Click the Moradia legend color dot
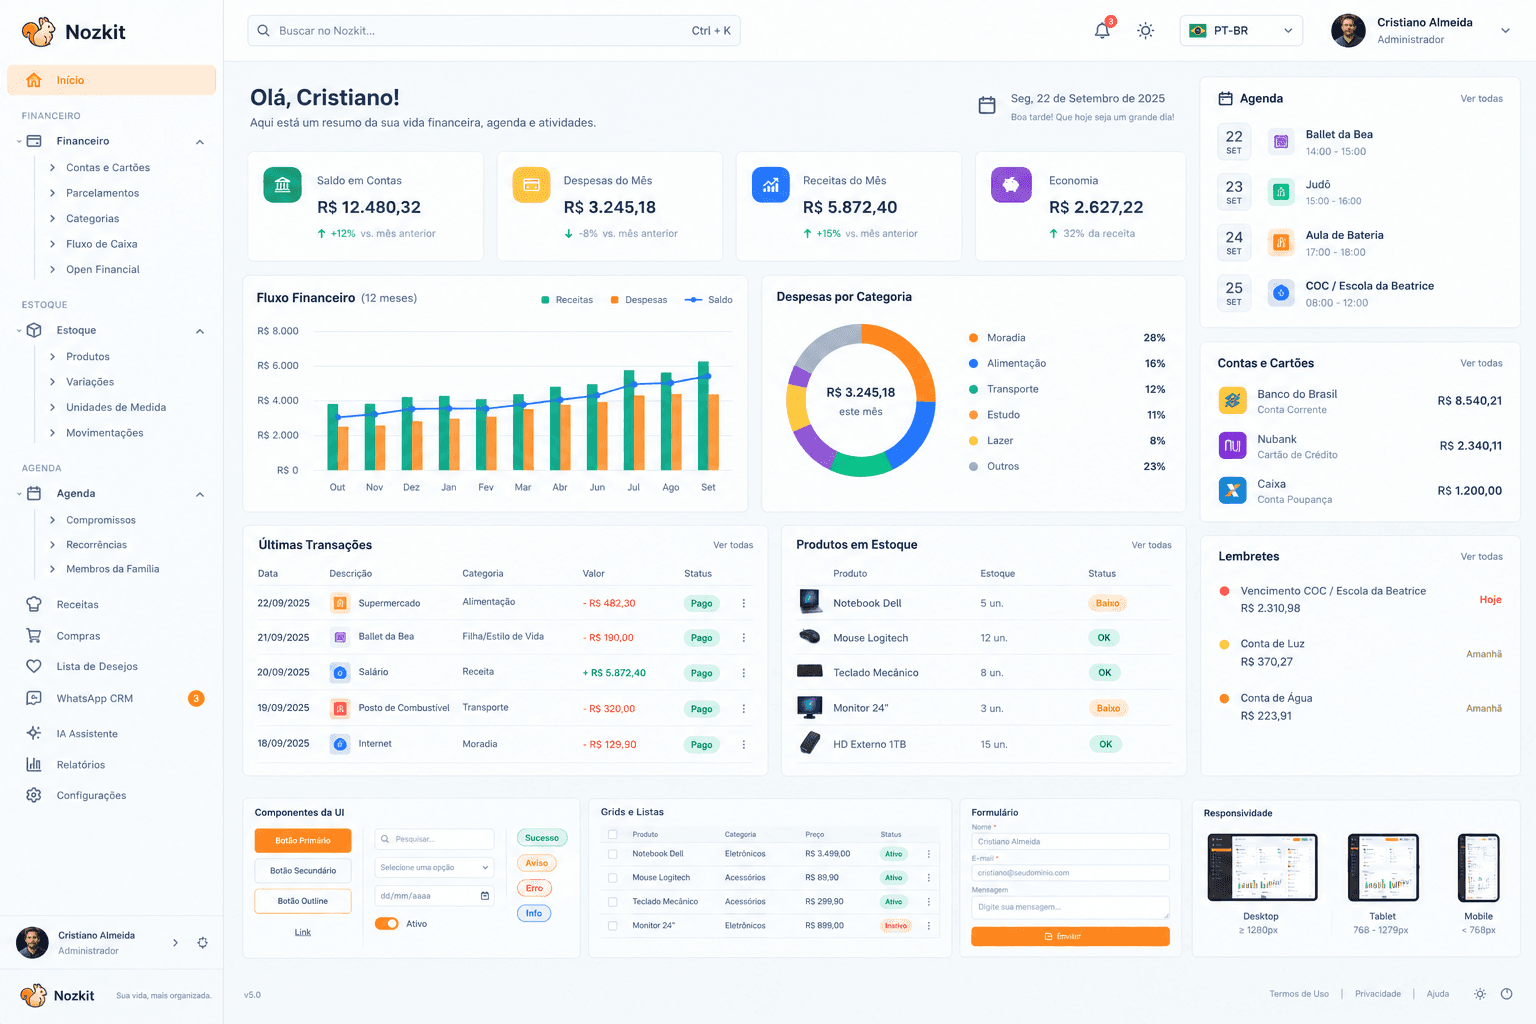1536x1024 pixels. pos(973,338)
